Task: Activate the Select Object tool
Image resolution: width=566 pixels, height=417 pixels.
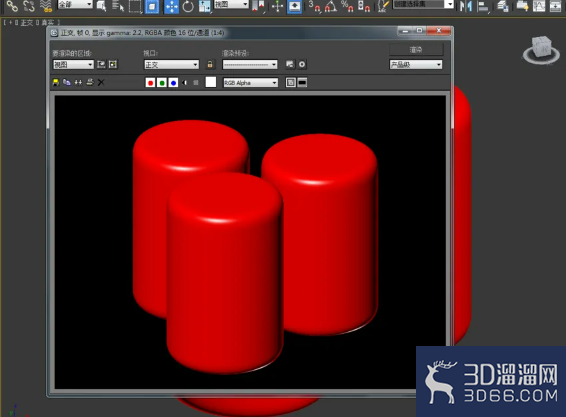Action: (101, 6)
